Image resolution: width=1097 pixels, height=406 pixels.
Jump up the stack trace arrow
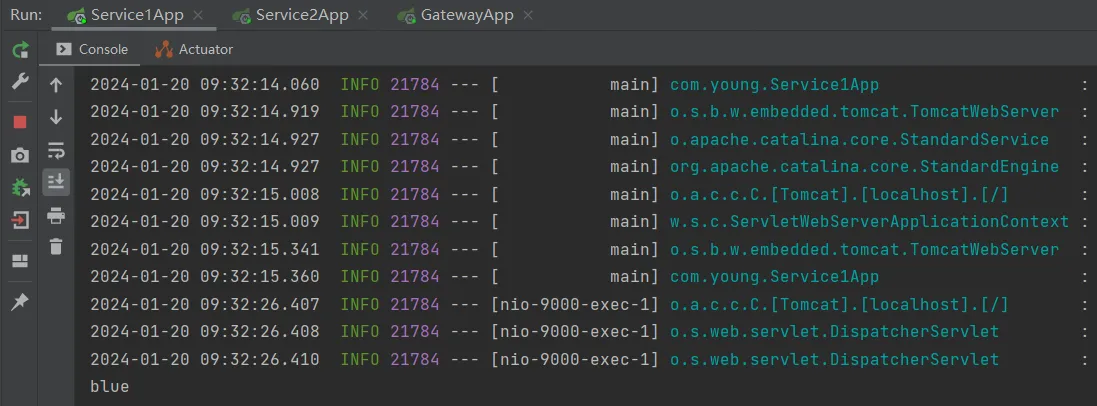(56, 86)
